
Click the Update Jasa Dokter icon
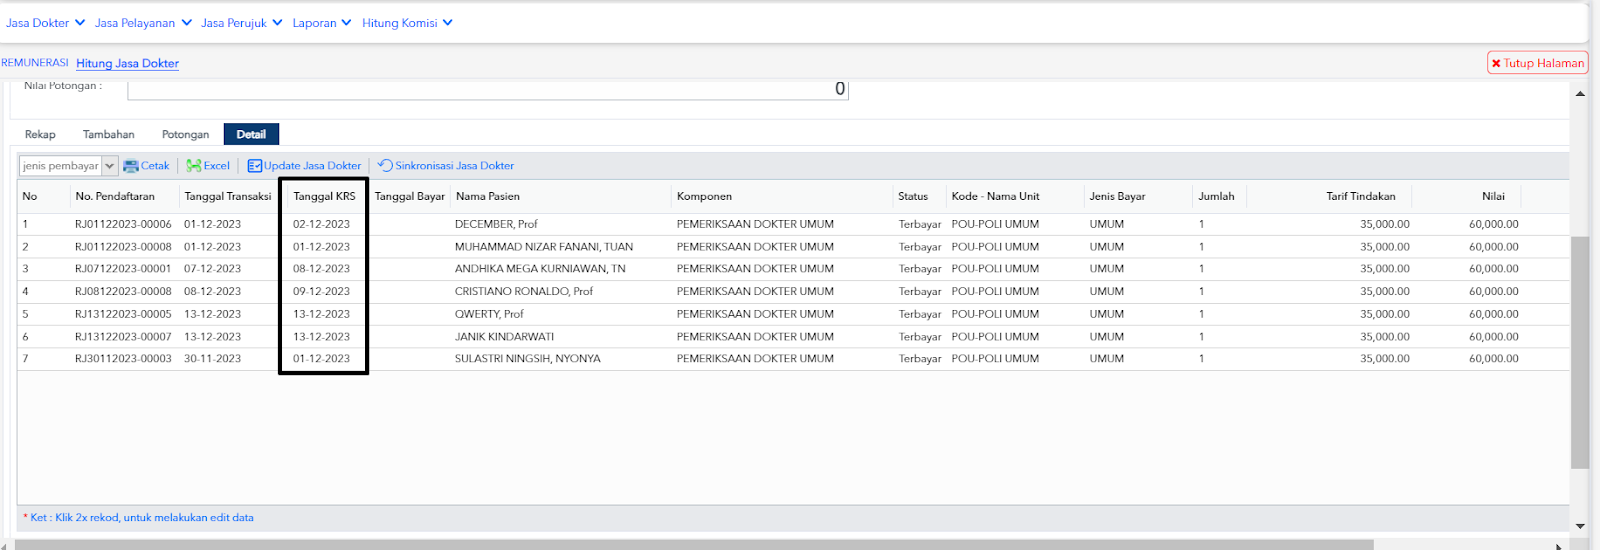point(255,166)
